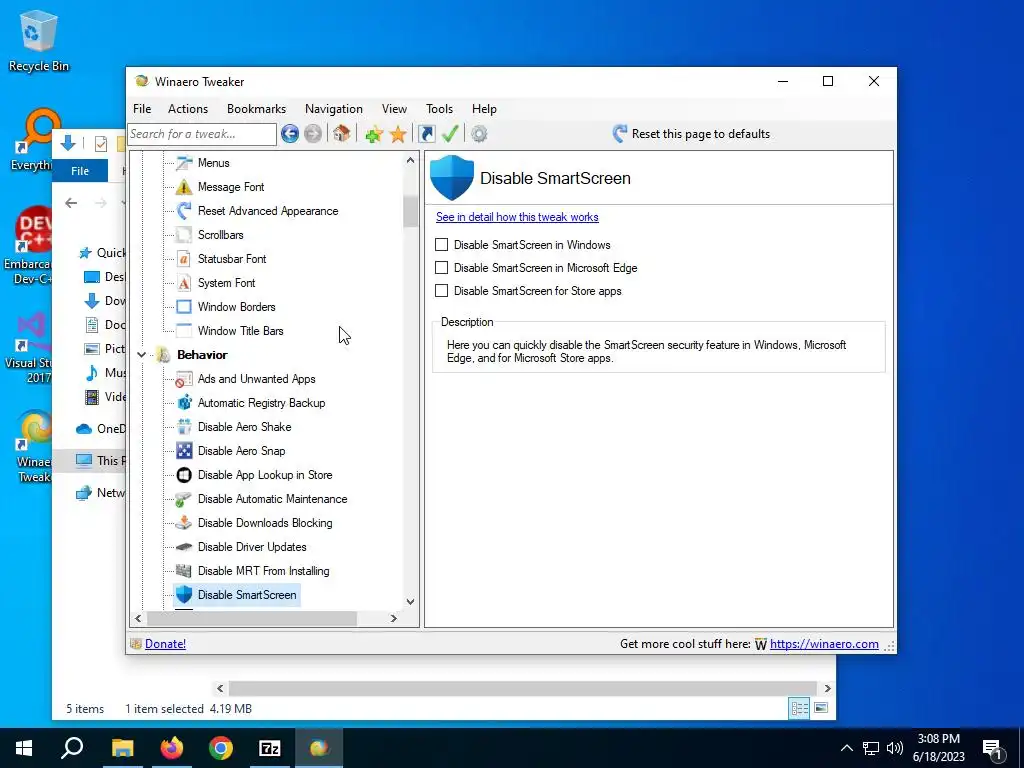
Task: Open taskbar Search
Action: [72, 748]
